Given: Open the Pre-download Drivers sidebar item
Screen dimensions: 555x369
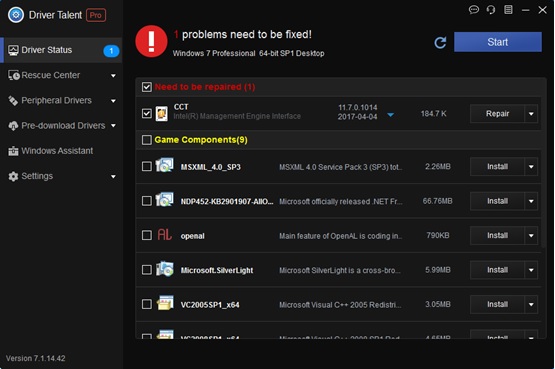Looking at the screenshot, I should tap(61, 126).
